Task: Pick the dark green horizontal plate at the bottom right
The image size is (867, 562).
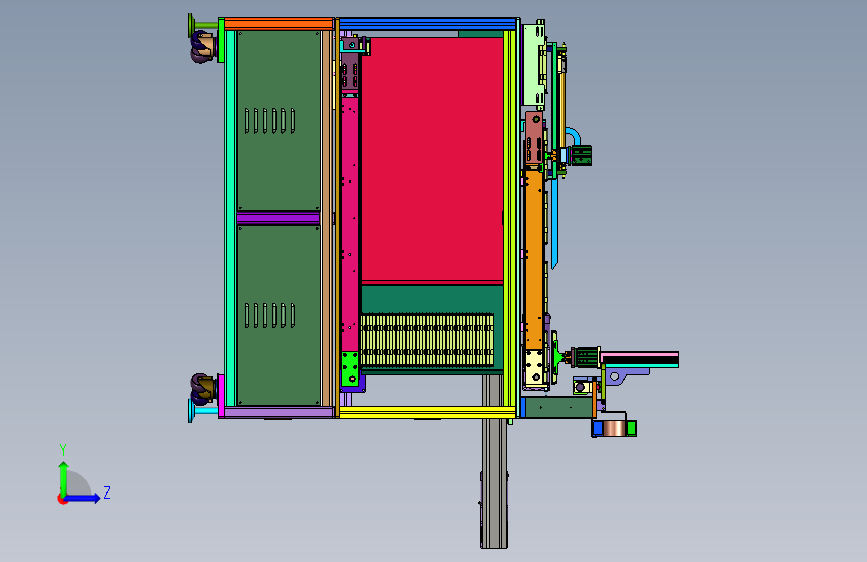Action: [x=558, y=408]
